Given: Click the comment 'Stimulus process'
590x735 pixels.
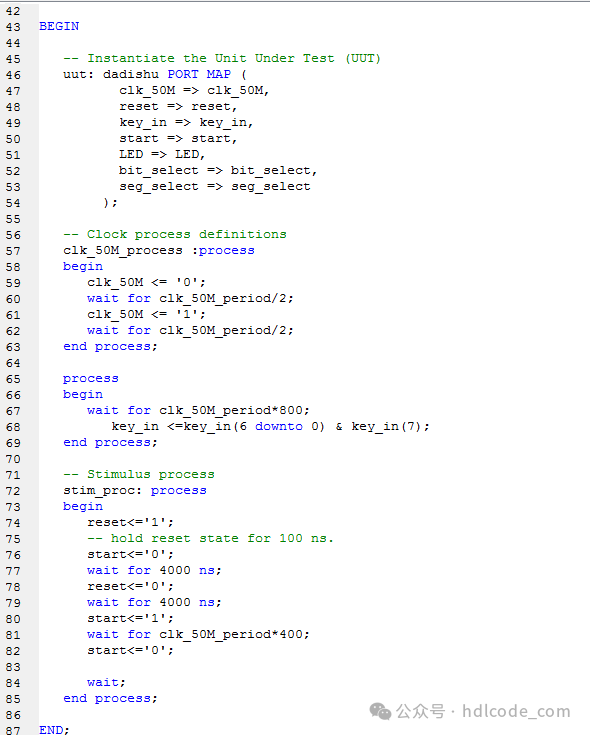Looking at the screenshot, I should click(x=139, y=474).
